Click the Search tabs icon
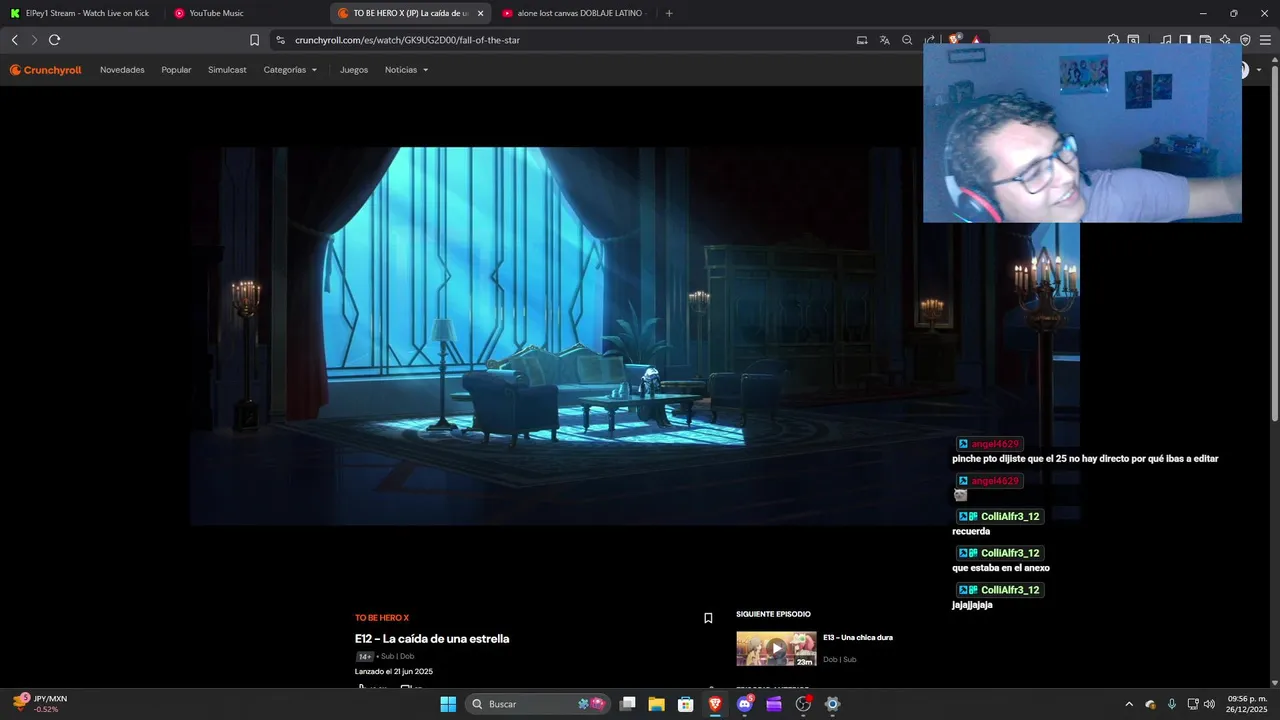The image size is (1280, 720). tap(1134, 40)
